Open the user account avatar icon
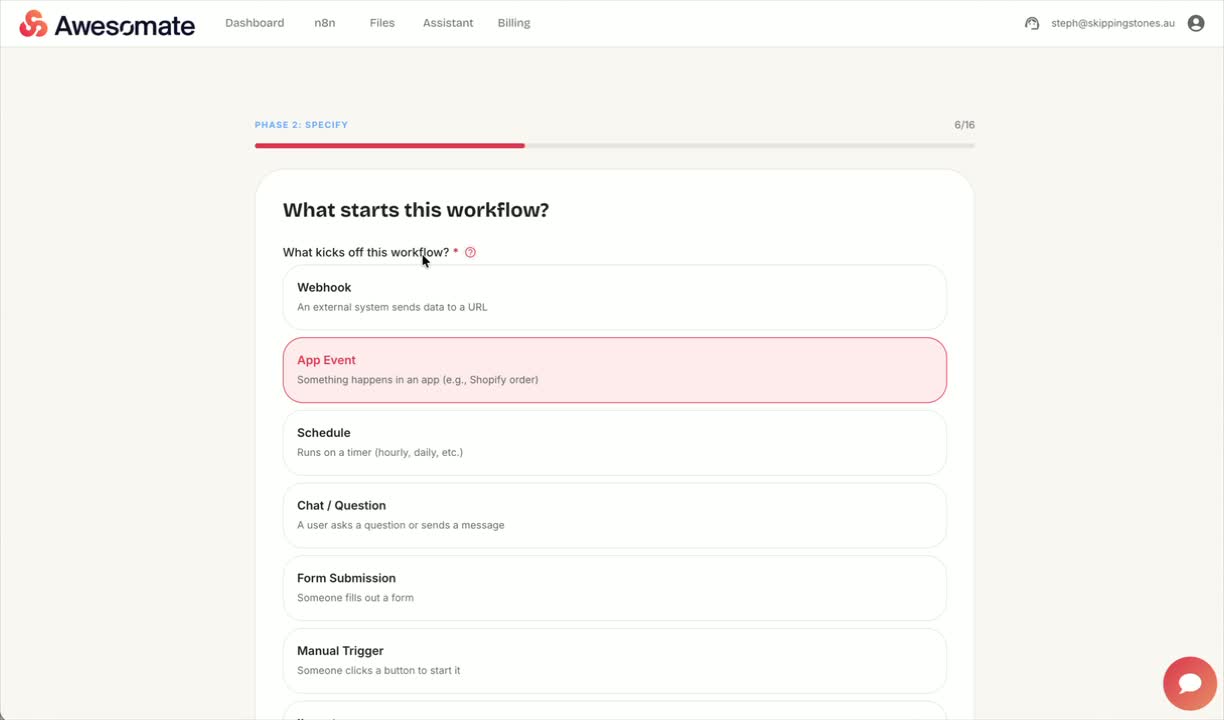The image size is (1224, 720). (1196, 23)
